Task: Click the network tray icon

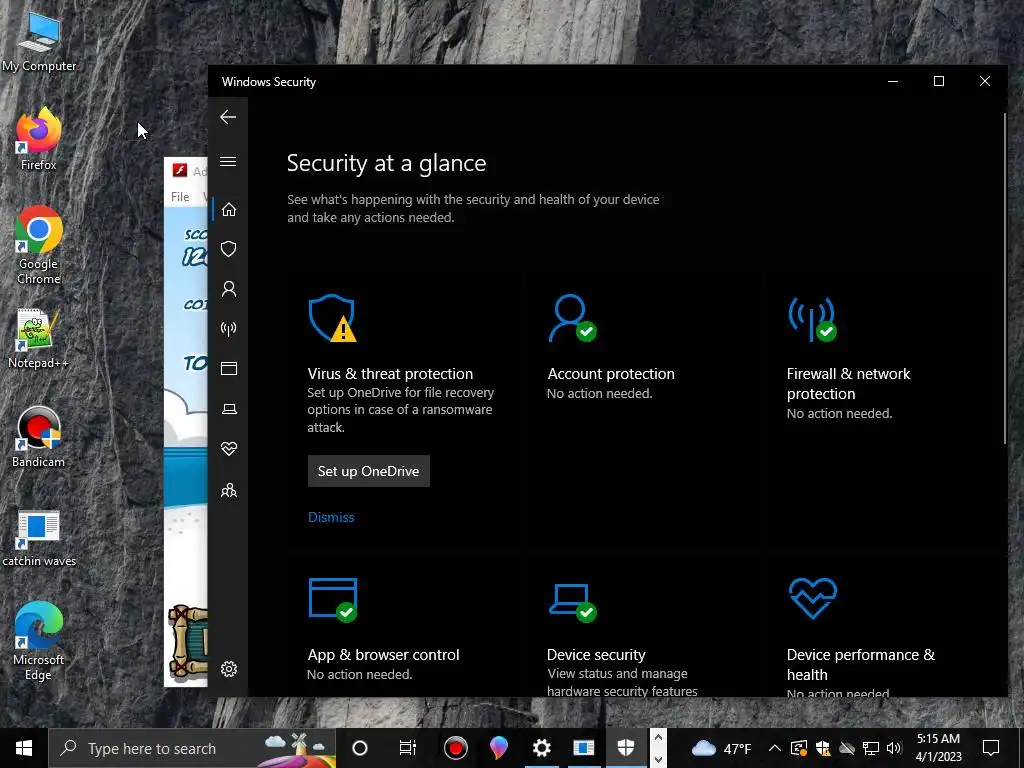Action: pyautogui.click(x=871, y=748)
